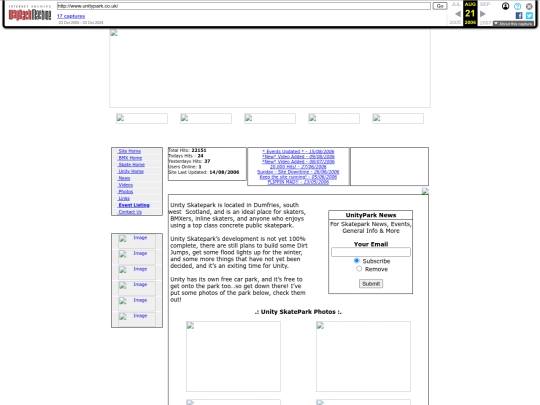Expand the About this capture dropdown
Screen dimensions: 540x405
(x=513, y=23)
